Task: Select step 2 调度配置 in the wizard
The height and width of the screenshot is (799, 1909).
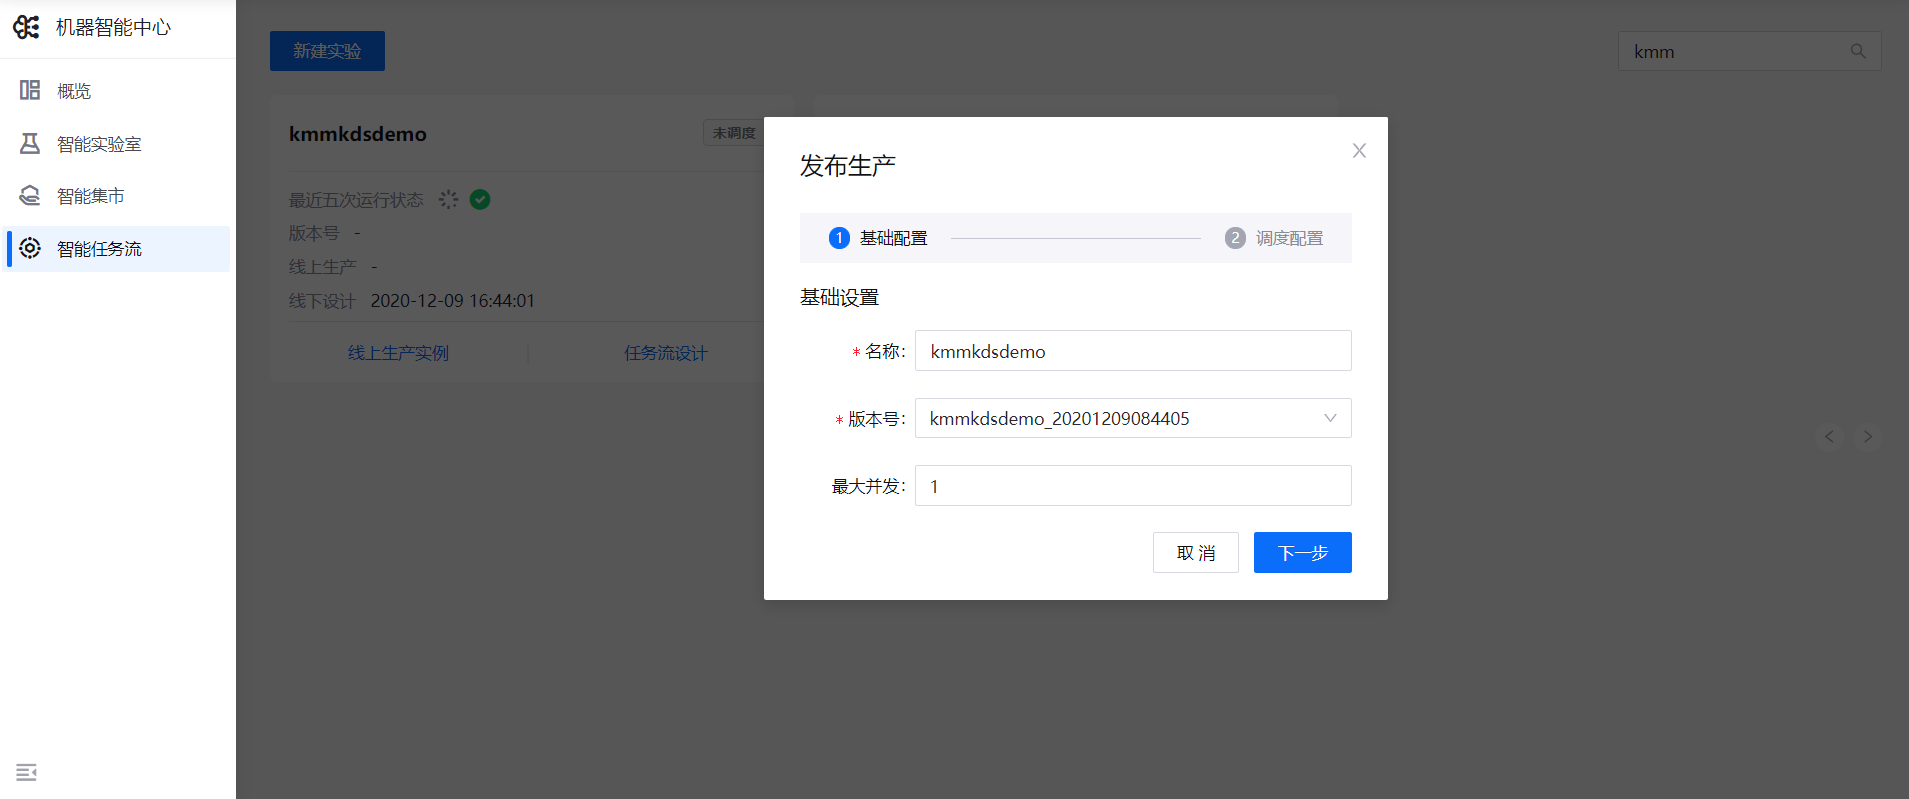Action: tap(1274, 238)
